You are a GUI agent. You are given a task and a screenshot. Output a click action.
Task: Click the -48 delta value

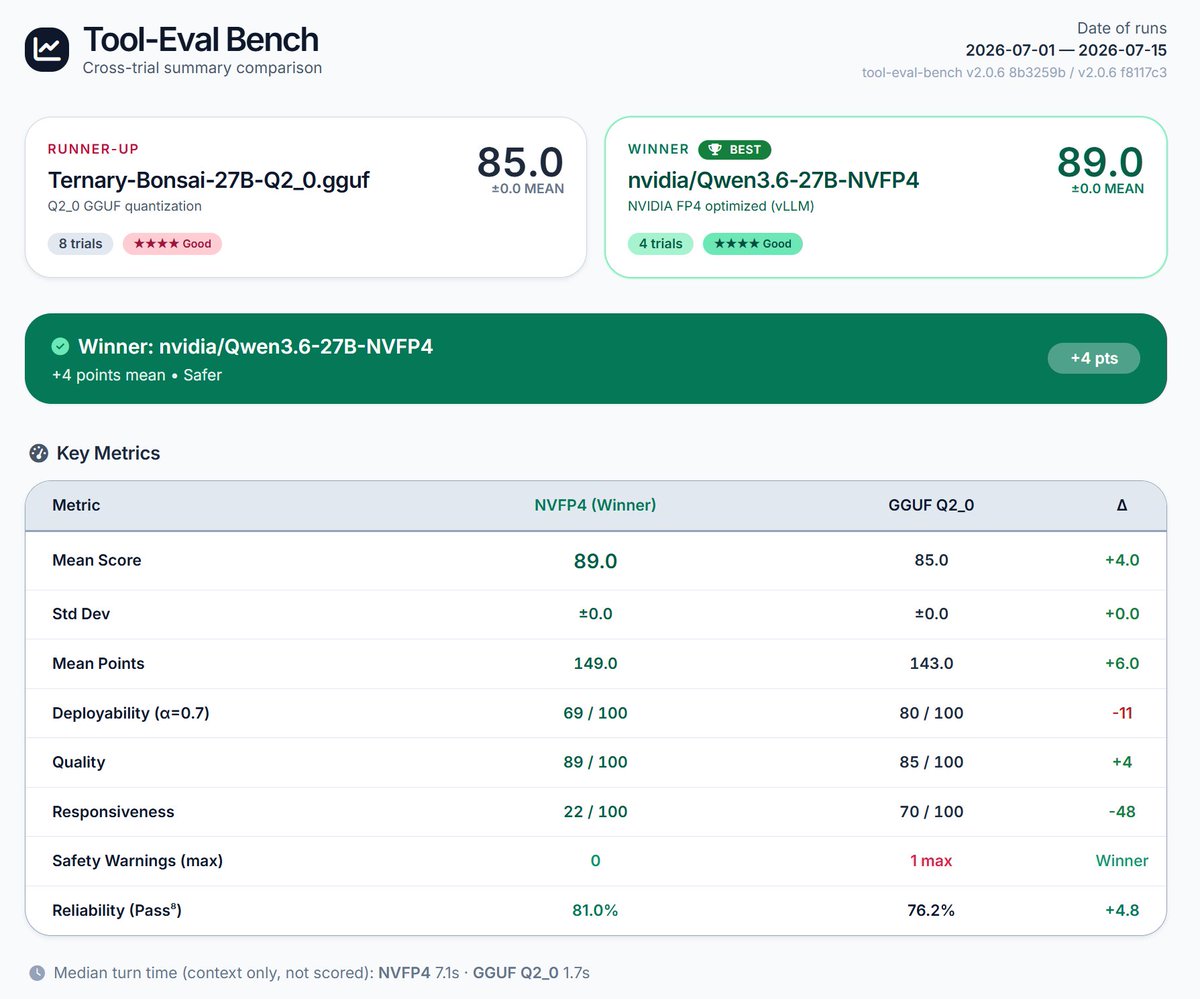(x=1122, y=812)
